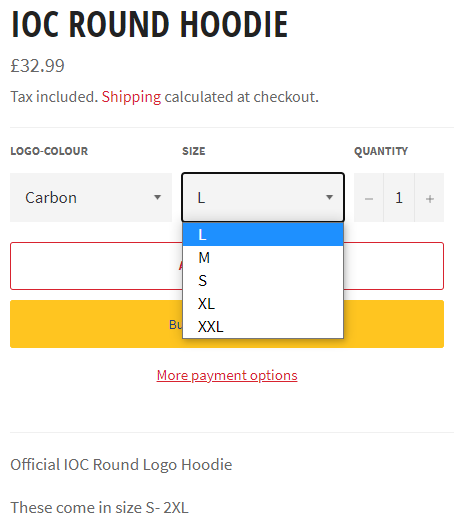
Task: Click the £32.99 price text
Action: click(37, 66)
